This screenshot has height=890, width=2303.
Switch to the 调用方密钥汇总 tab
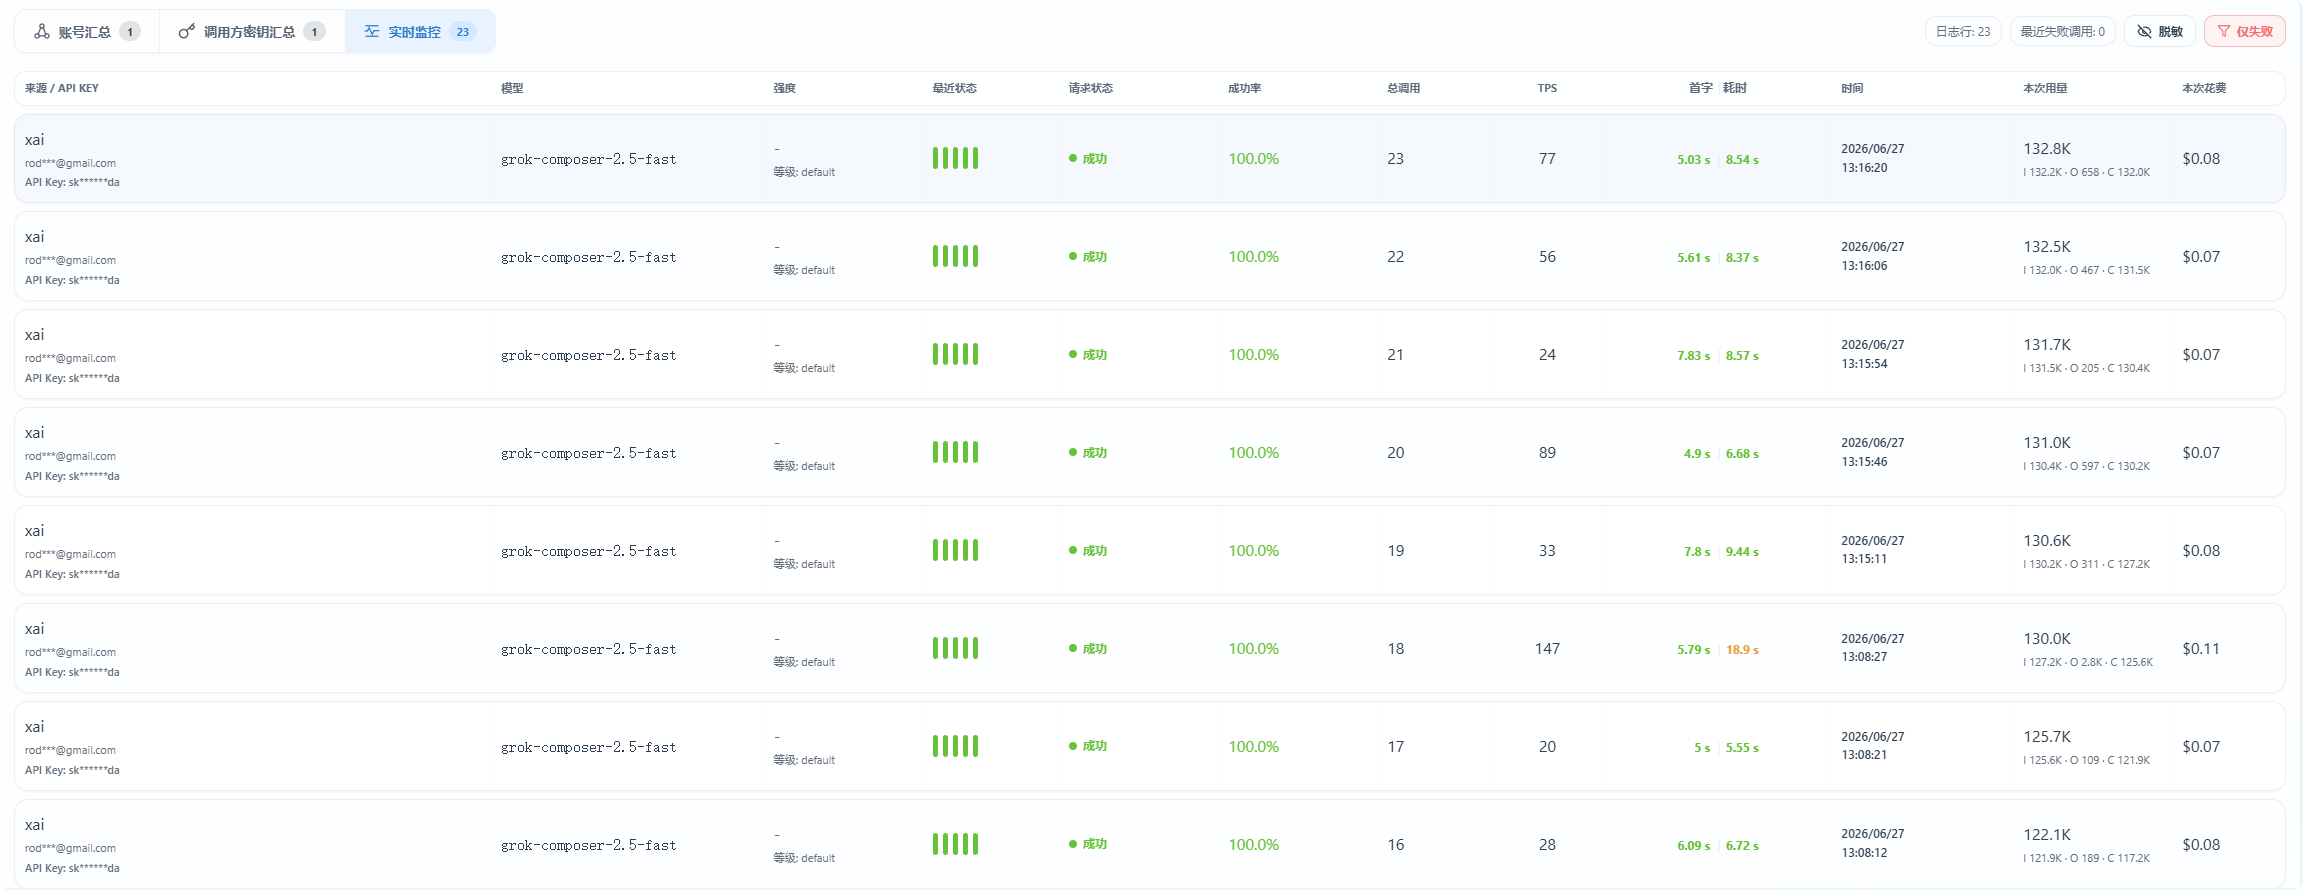[x=252, y=32]
